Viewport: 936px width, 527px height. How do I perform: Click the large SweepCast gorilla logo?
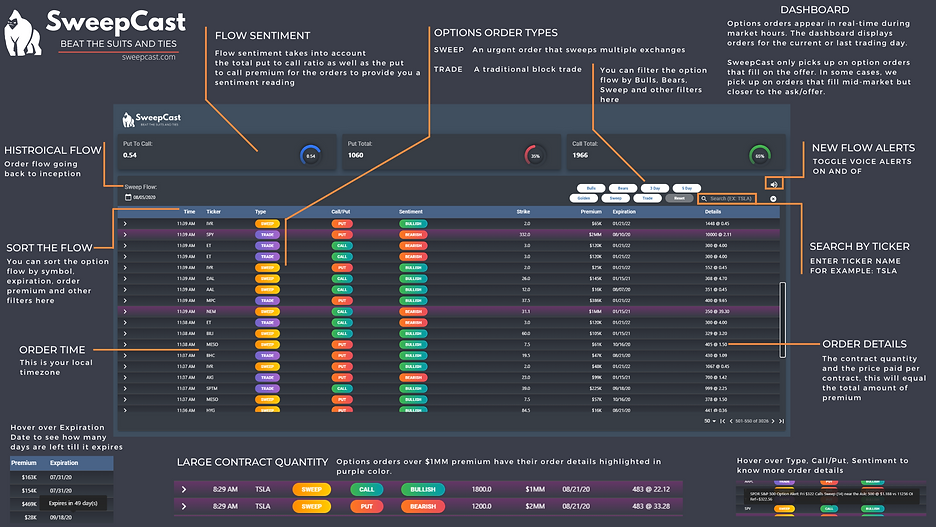(23, 33)
